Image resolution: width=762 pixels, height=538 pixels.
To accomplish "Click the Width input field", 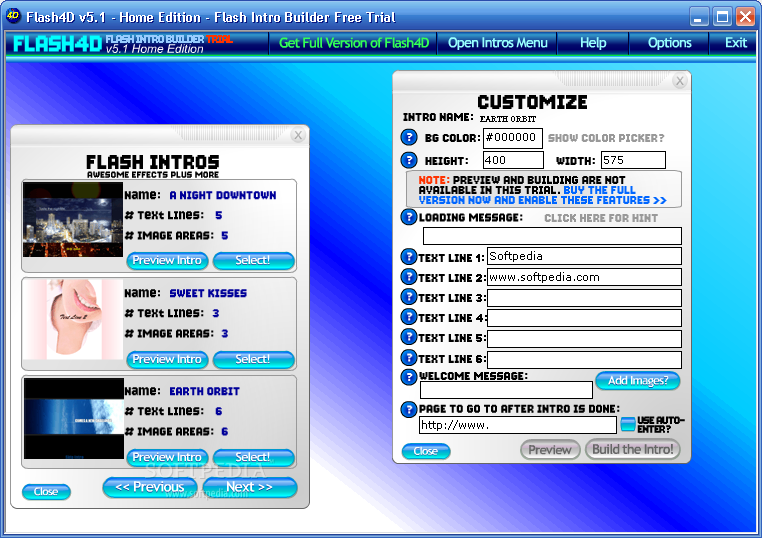I will [x=633, y=160].
